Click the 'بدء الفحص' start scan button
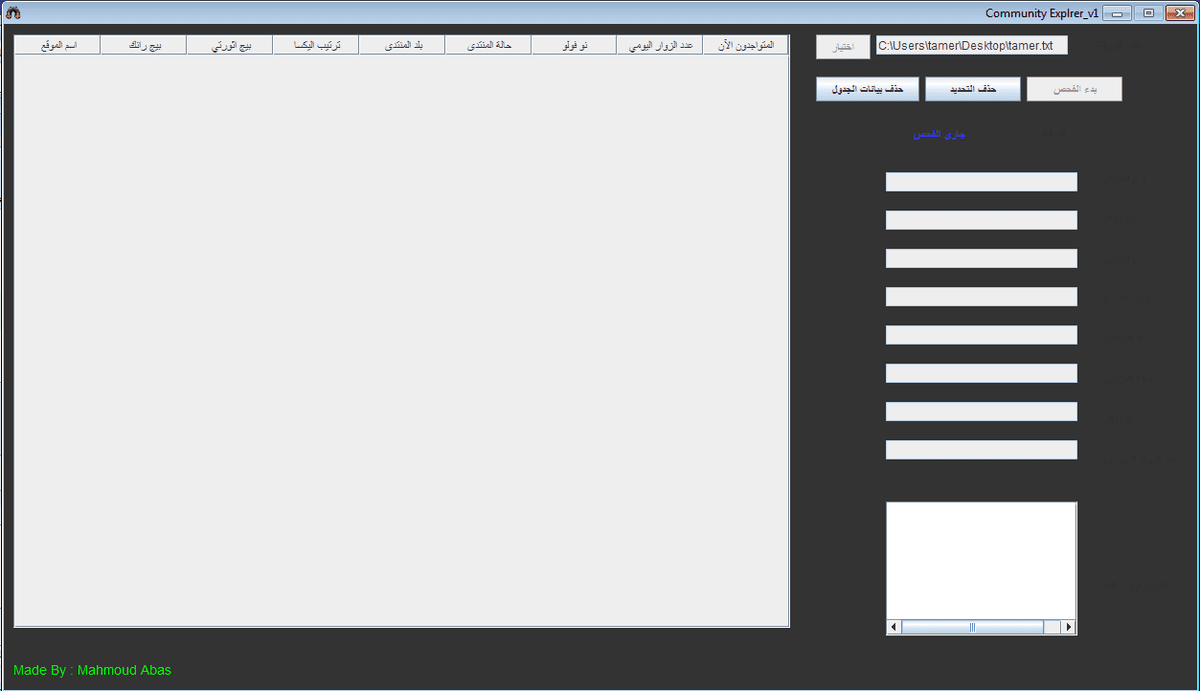Screen dimensions: 1200x691 tap(1075, 89)
